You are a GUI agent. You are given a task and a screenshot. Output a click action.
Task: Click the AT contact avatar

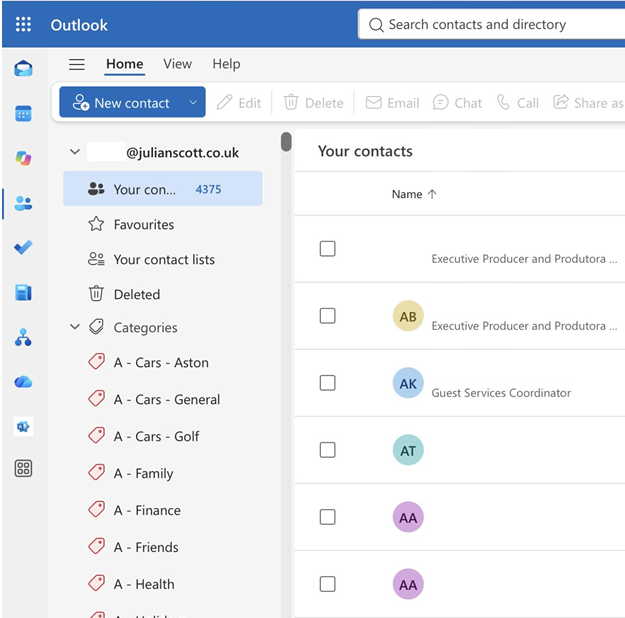(408, 450)
